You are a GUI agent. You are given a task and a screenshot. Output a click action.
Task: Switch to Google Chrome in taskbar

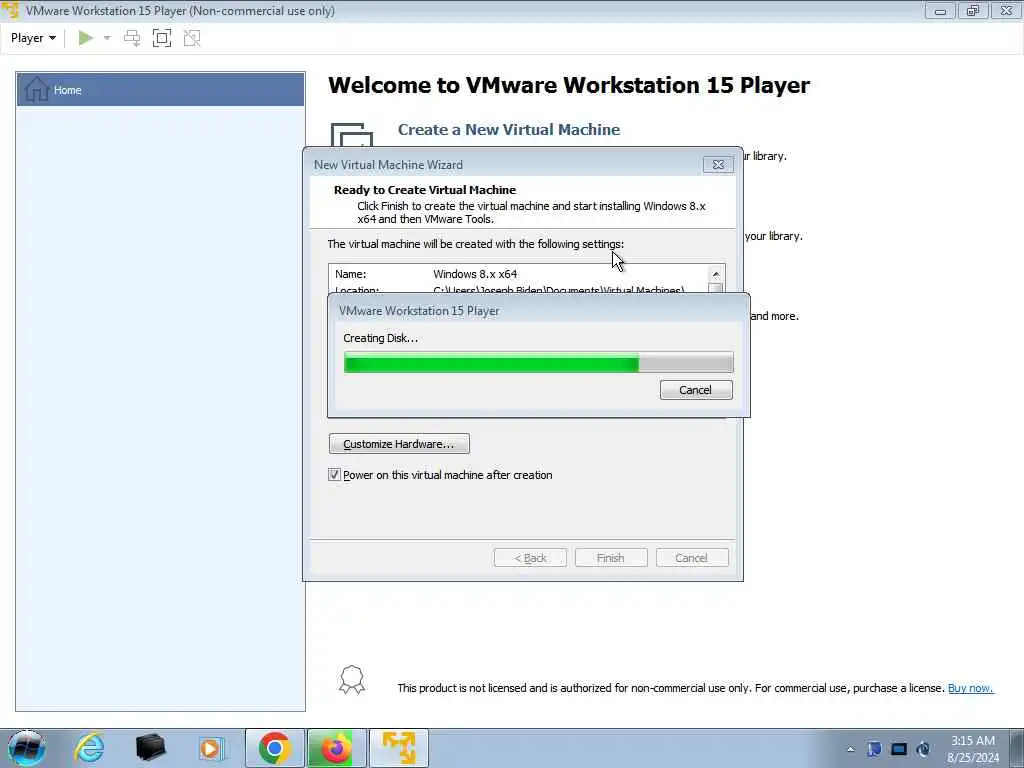(x=274, y=748)
